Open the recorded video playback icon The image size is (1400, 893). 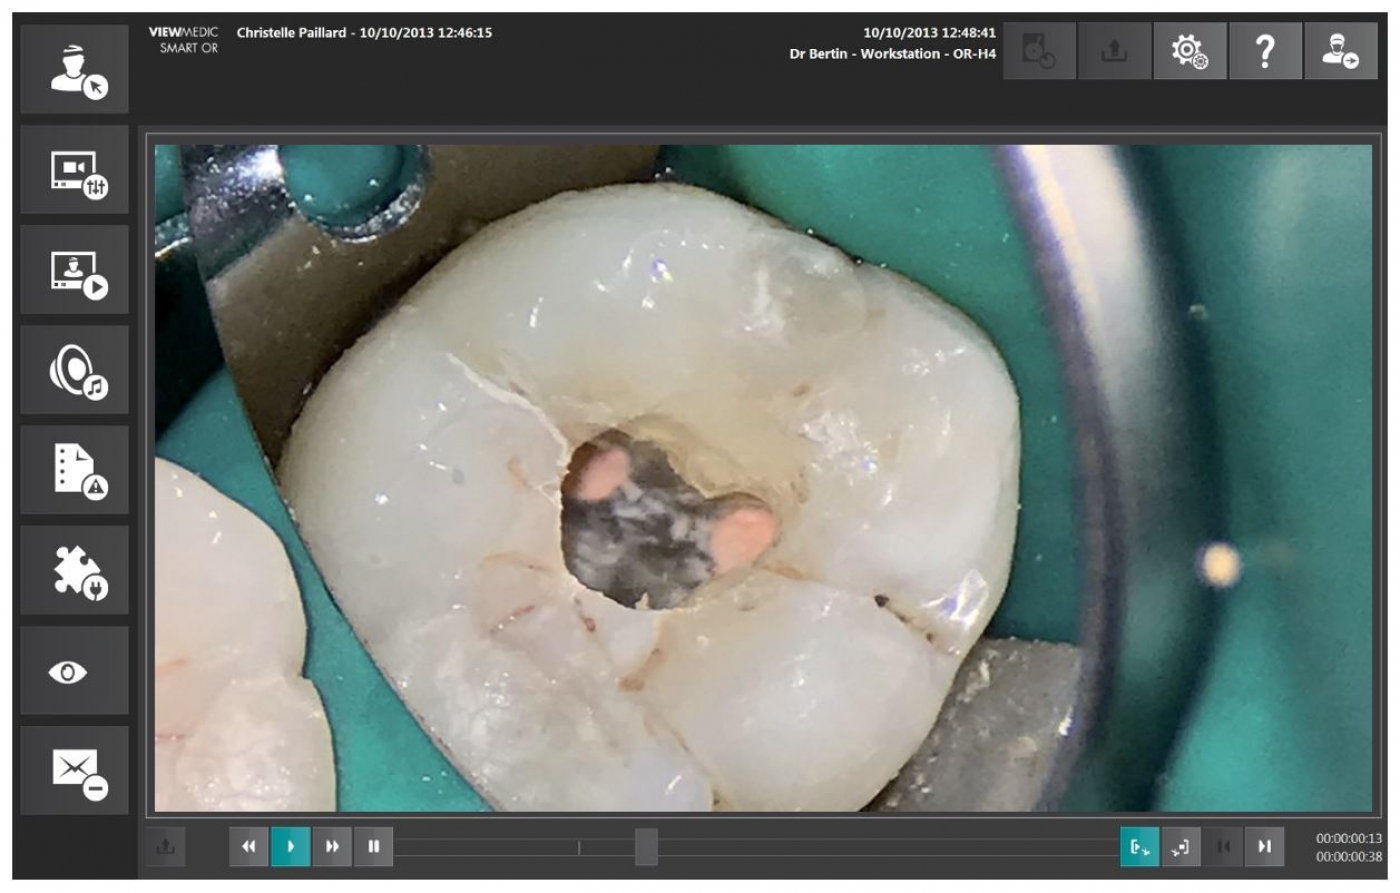tap(75, 270)
